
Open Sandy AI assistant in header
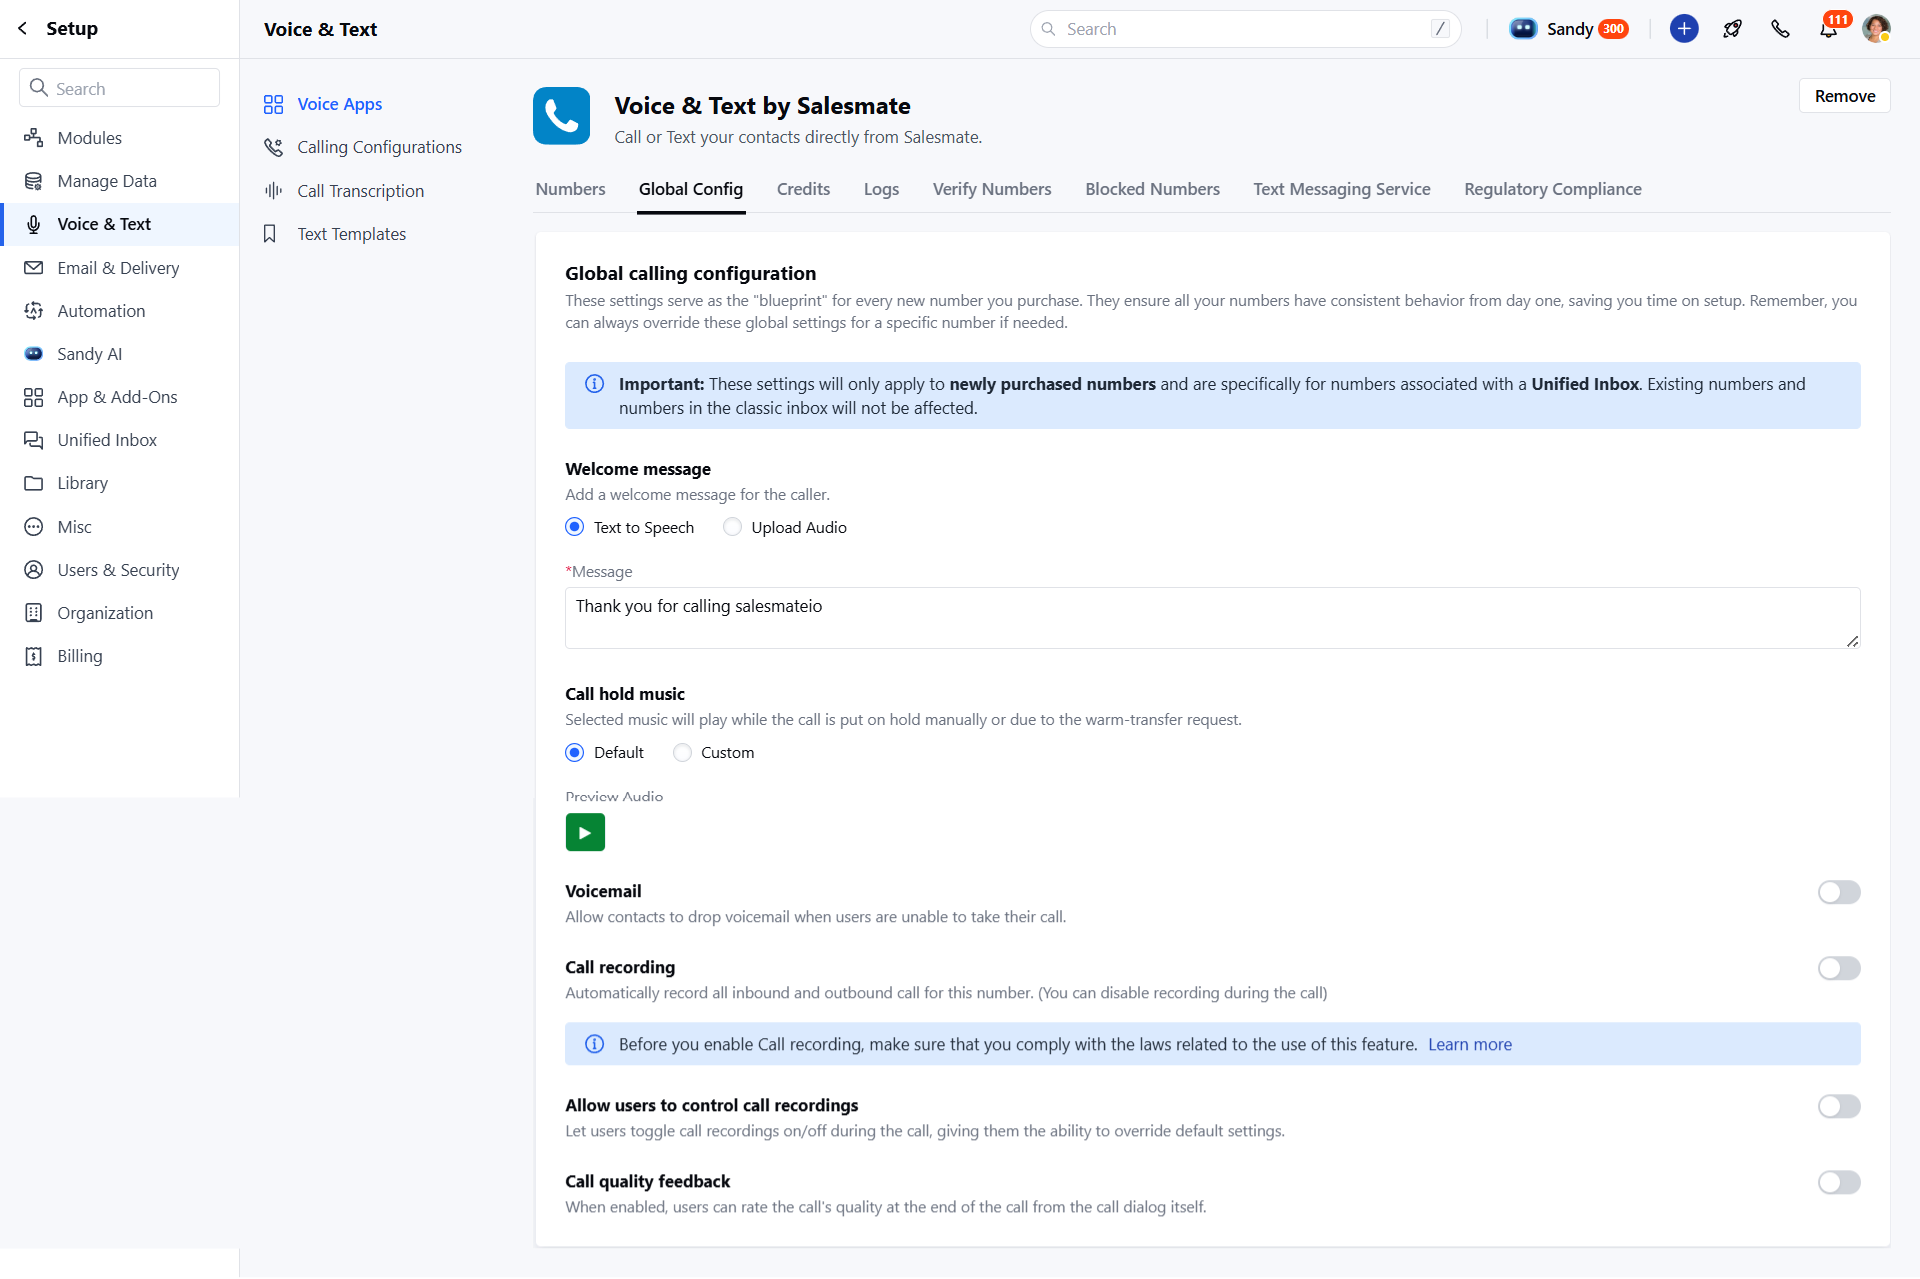[1568, 29]
